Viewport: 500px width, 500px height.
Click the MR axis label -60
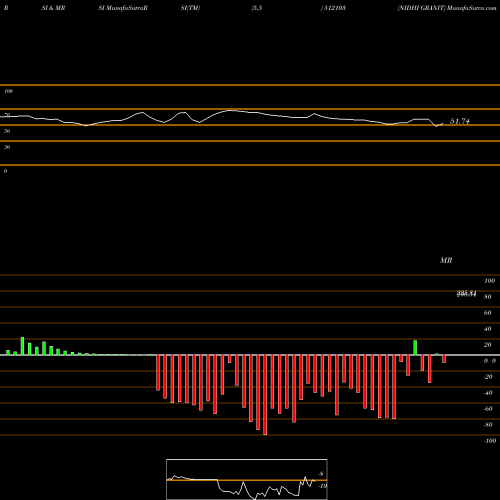click(488, 409)
